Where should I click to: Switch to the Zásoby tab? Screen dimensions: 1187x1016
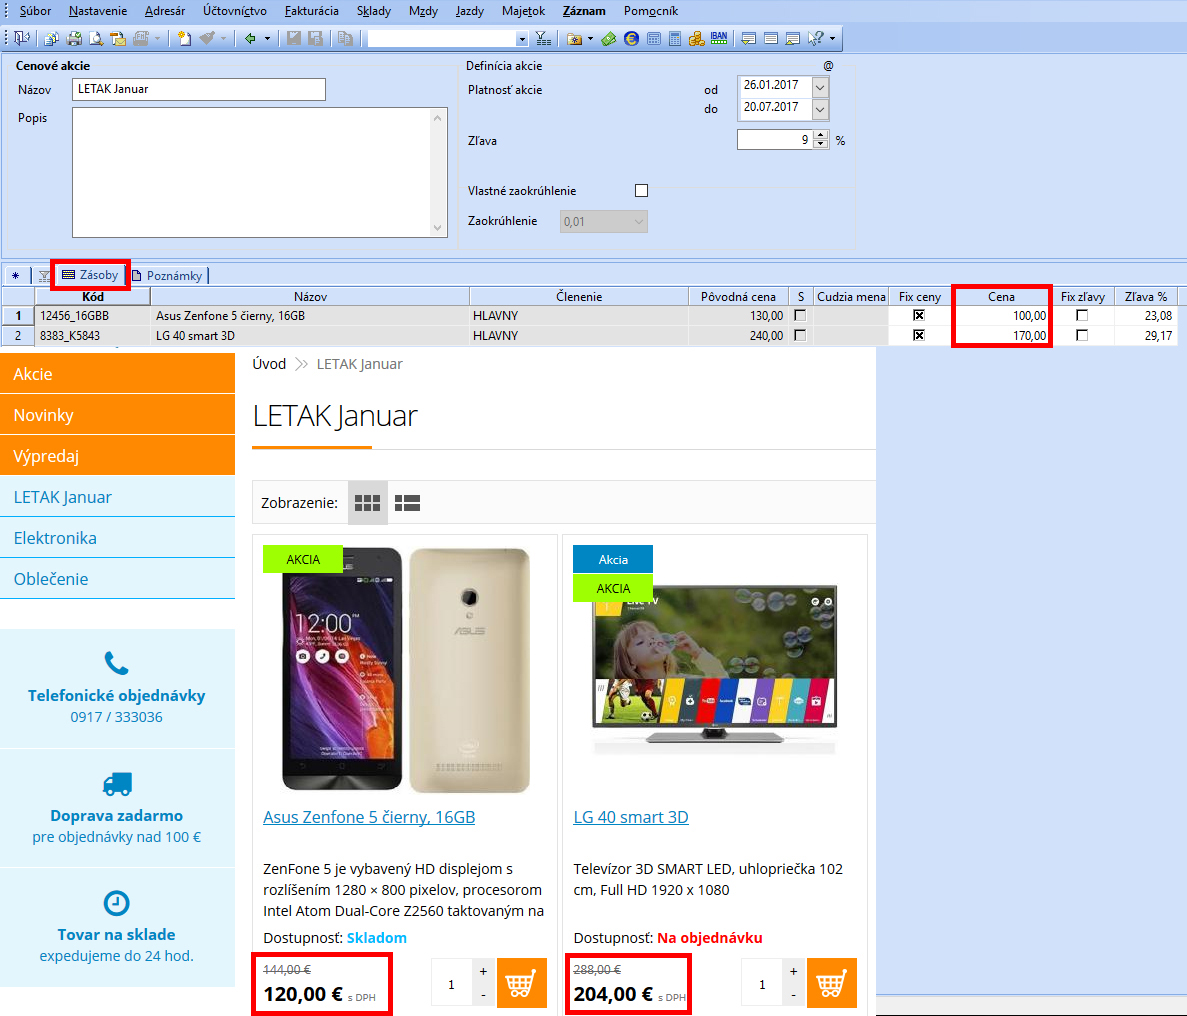click(x=91, y=275)
